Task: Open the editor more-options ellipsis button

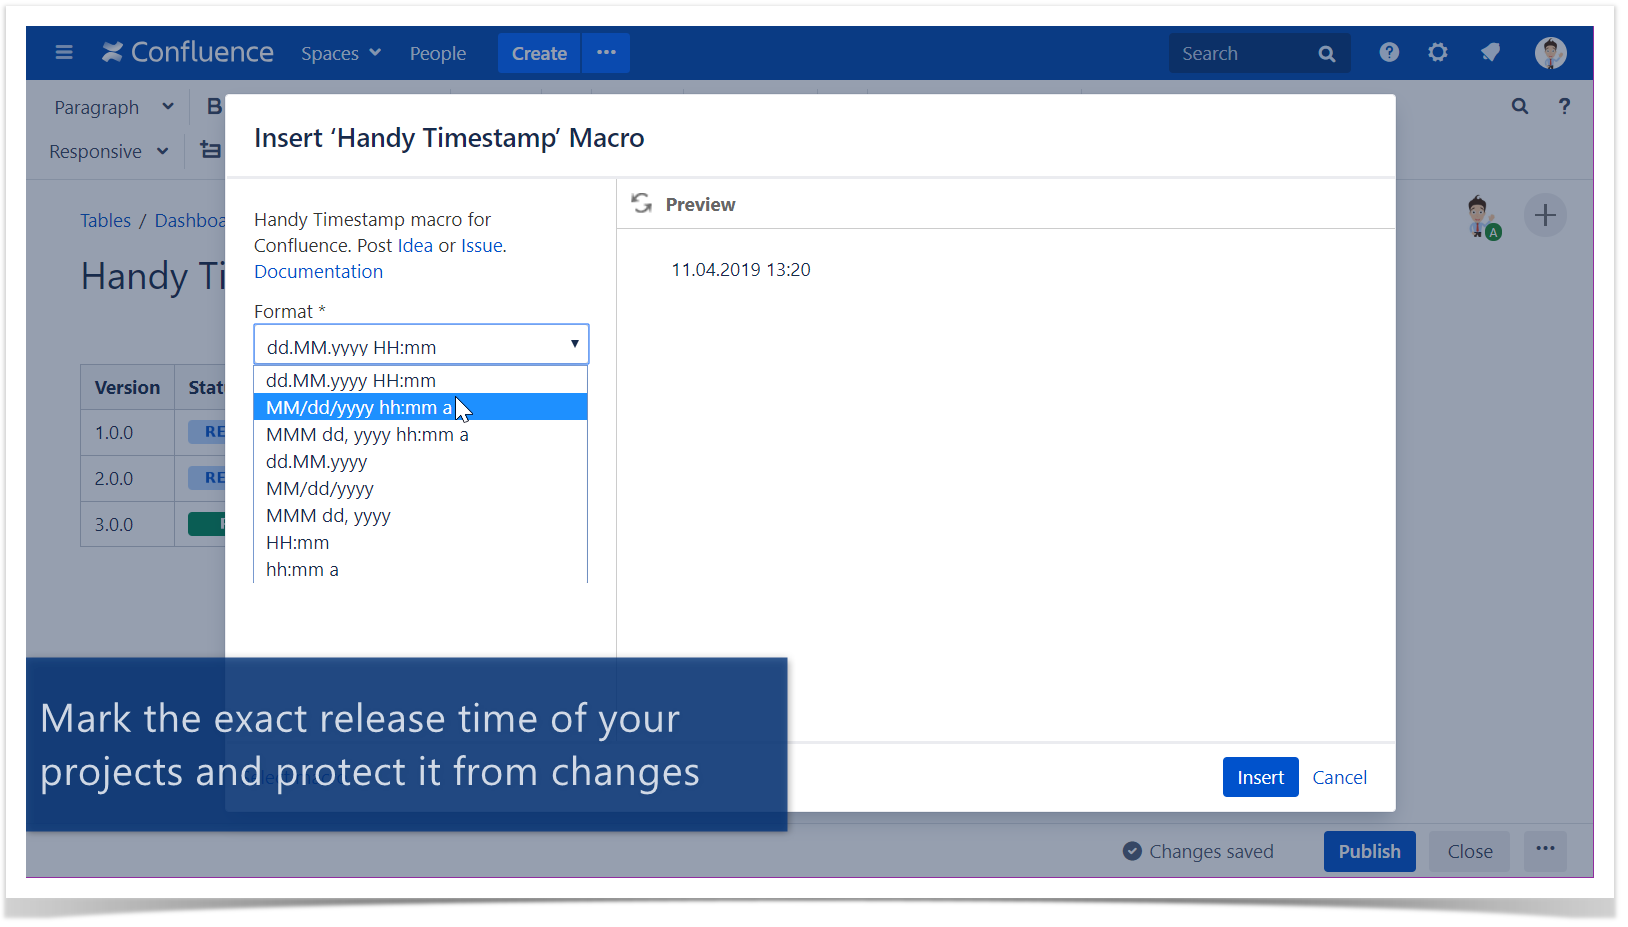Action: coord(1545,850)
